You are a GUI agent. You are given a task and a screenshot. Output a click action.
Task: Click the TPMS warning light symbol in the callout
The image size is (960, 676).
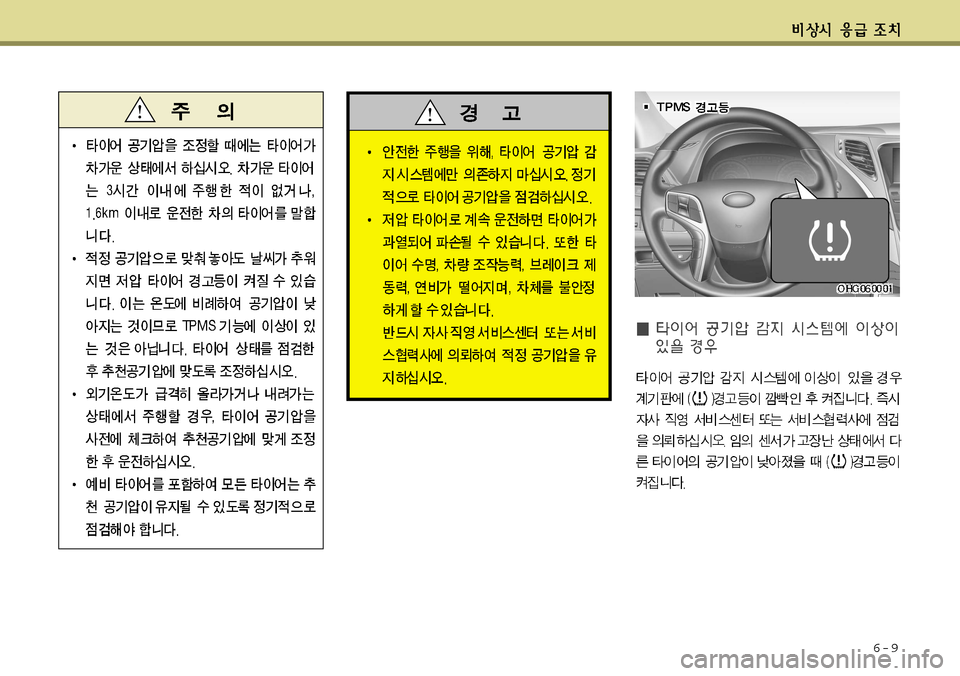(x=830, y=241)
